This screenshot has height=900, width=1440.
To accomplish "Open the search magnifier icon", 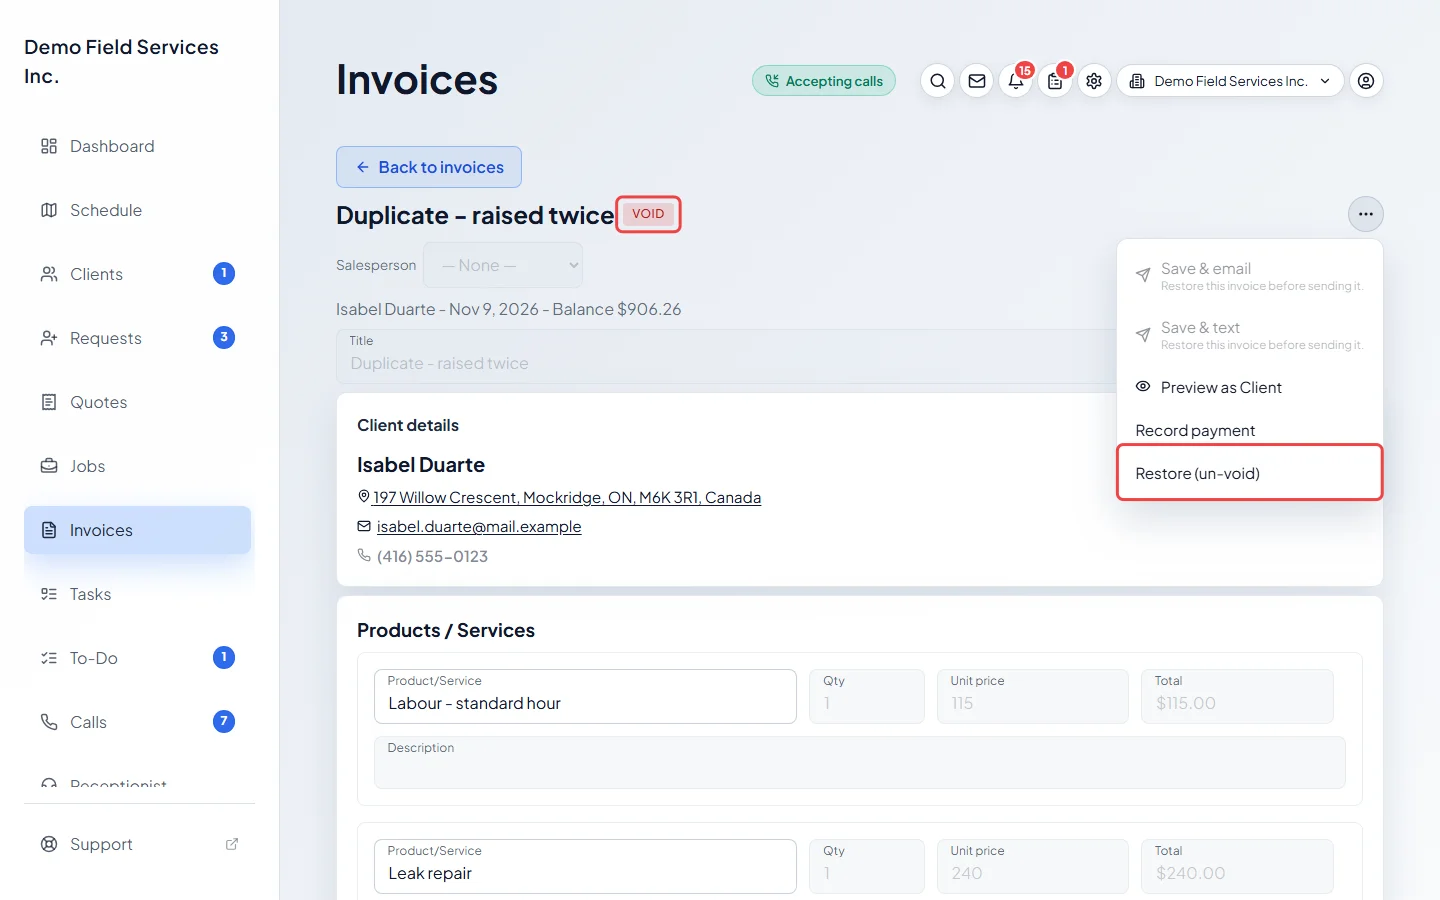I will coord(937,81).
